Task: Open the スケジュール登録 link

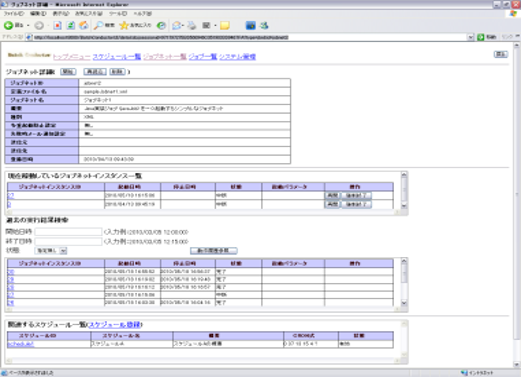Action: [x=114, y=324]
